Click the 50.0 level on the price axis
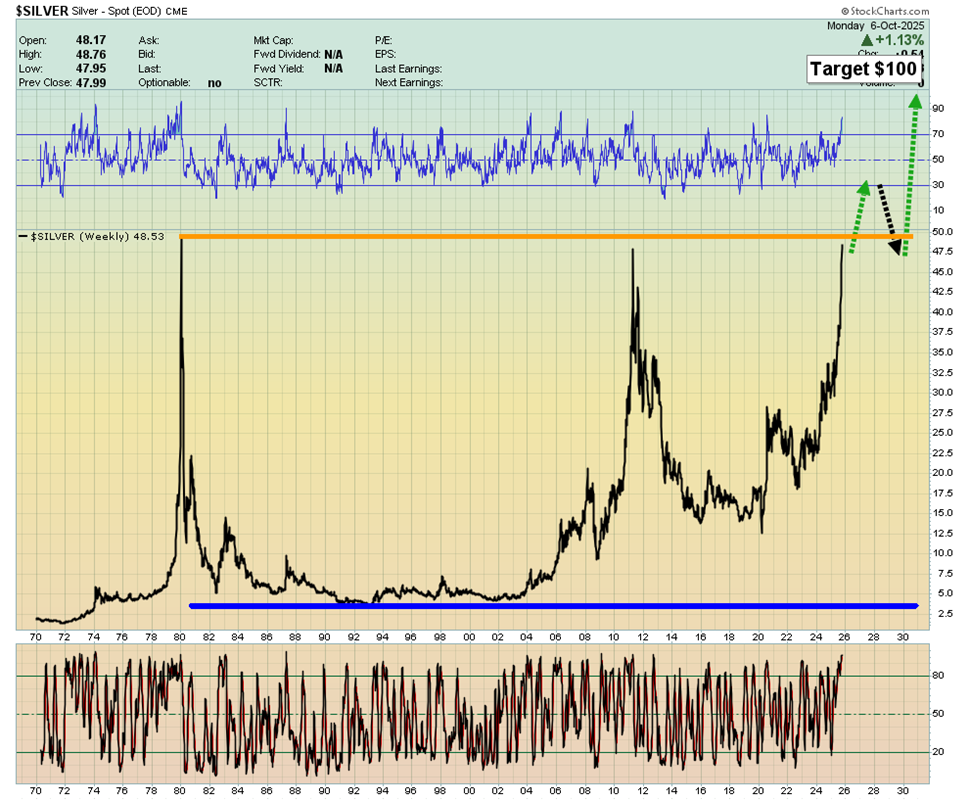Viewport: 969px width, 800px height. (942, 232)
